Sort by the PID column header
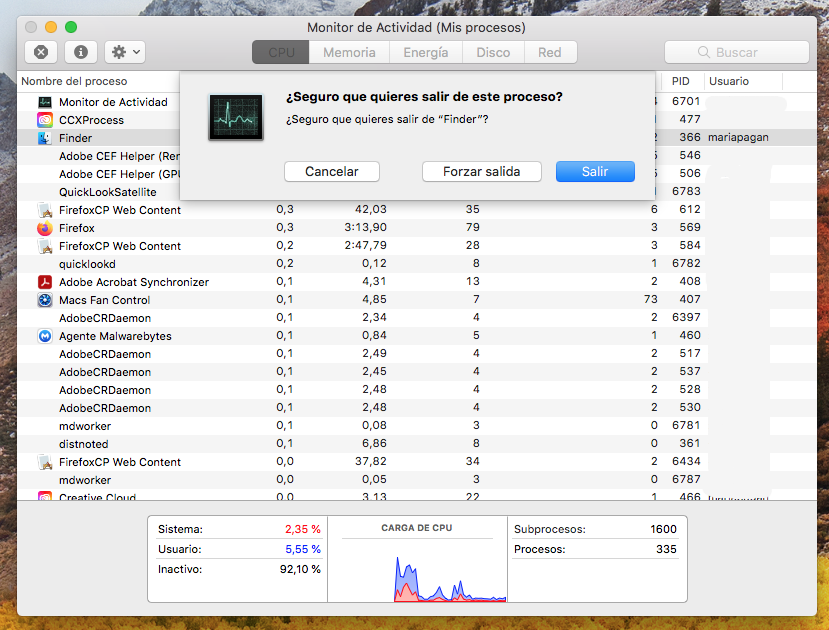This screenshot has height=630, width=829. 680,81
